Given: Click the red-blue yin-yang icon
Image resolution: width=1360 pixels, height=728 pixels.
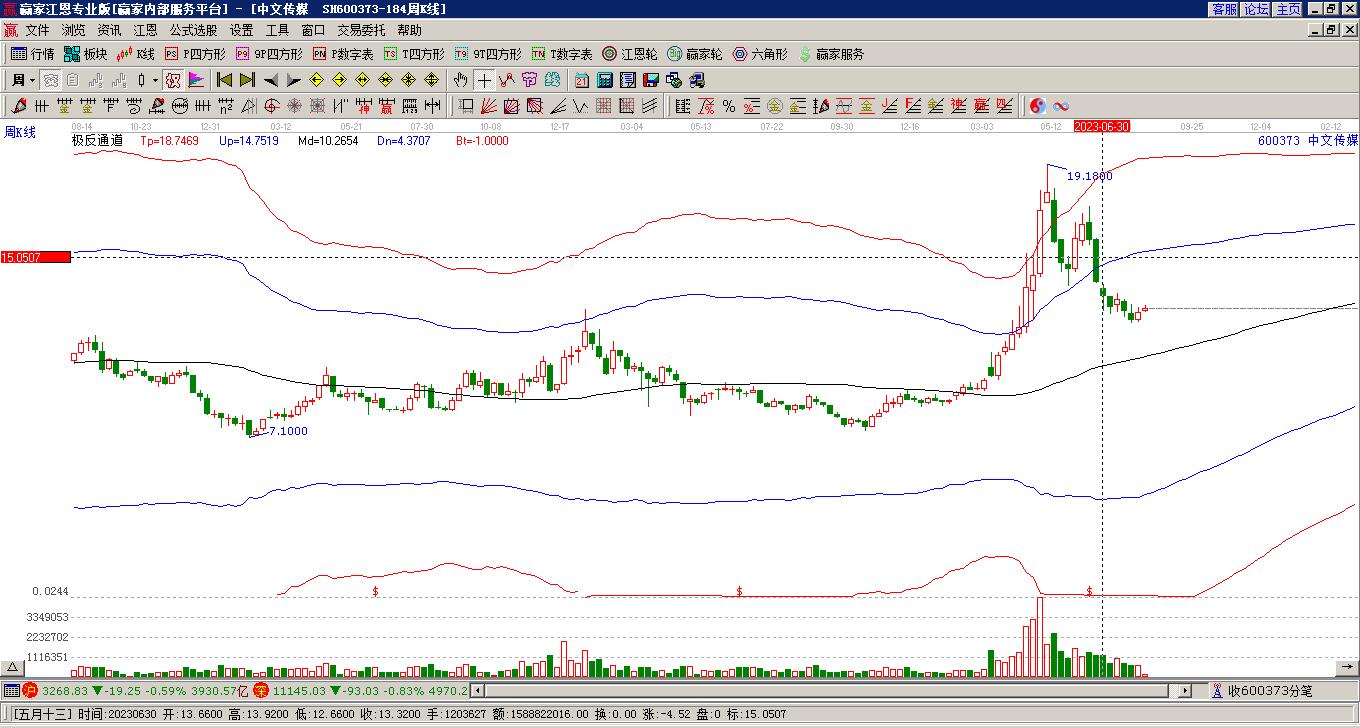Looking at the screenshot, I should [1038, 106].
